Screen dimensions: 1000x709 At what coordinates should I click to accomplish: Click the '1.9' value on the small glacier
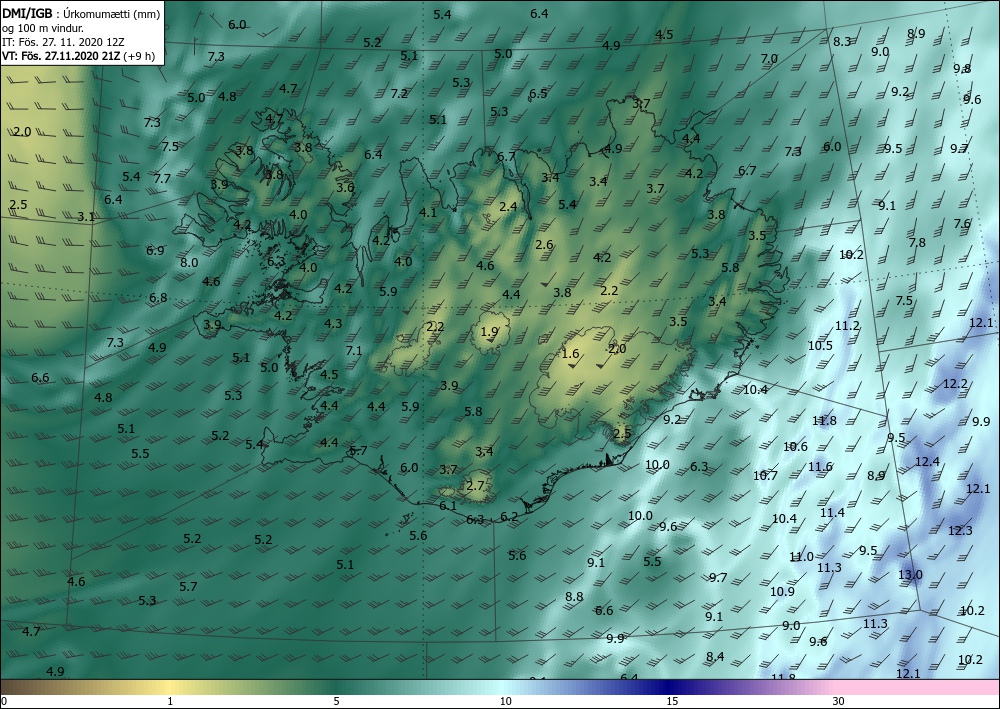tap(489, 332)
